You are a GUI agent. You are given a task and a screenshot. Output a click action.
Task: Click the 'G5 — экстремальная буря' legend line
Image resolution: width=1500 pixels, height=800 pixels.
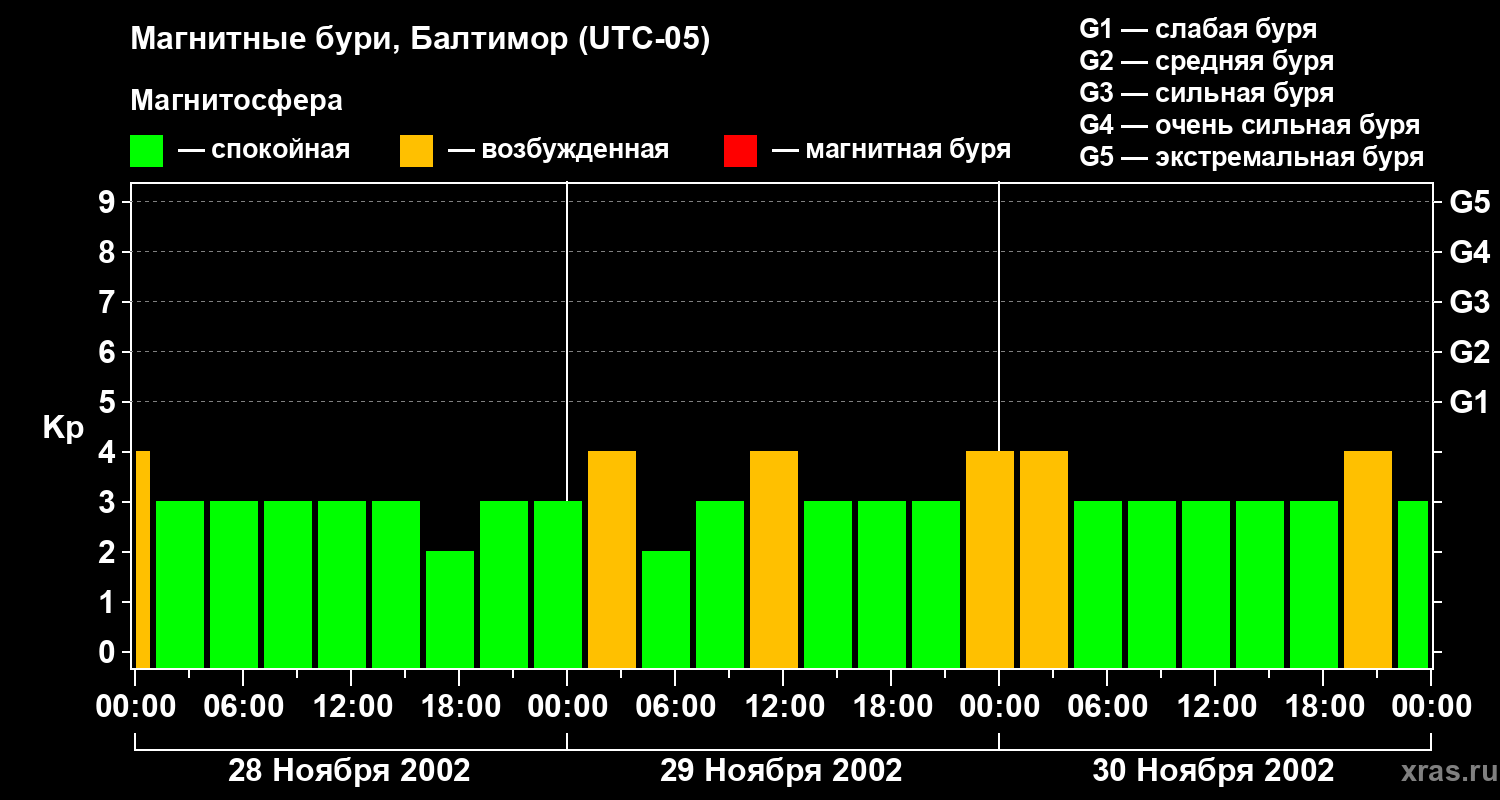[x=1252, y=157]
